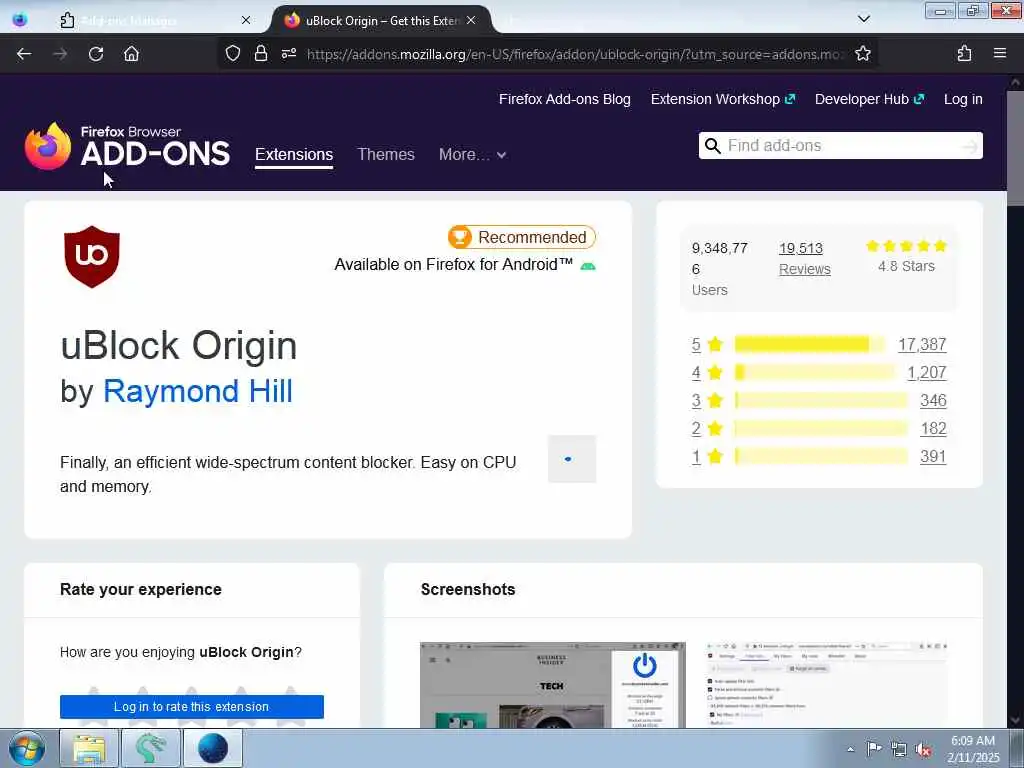Click the Log in link

pos(963,99)
